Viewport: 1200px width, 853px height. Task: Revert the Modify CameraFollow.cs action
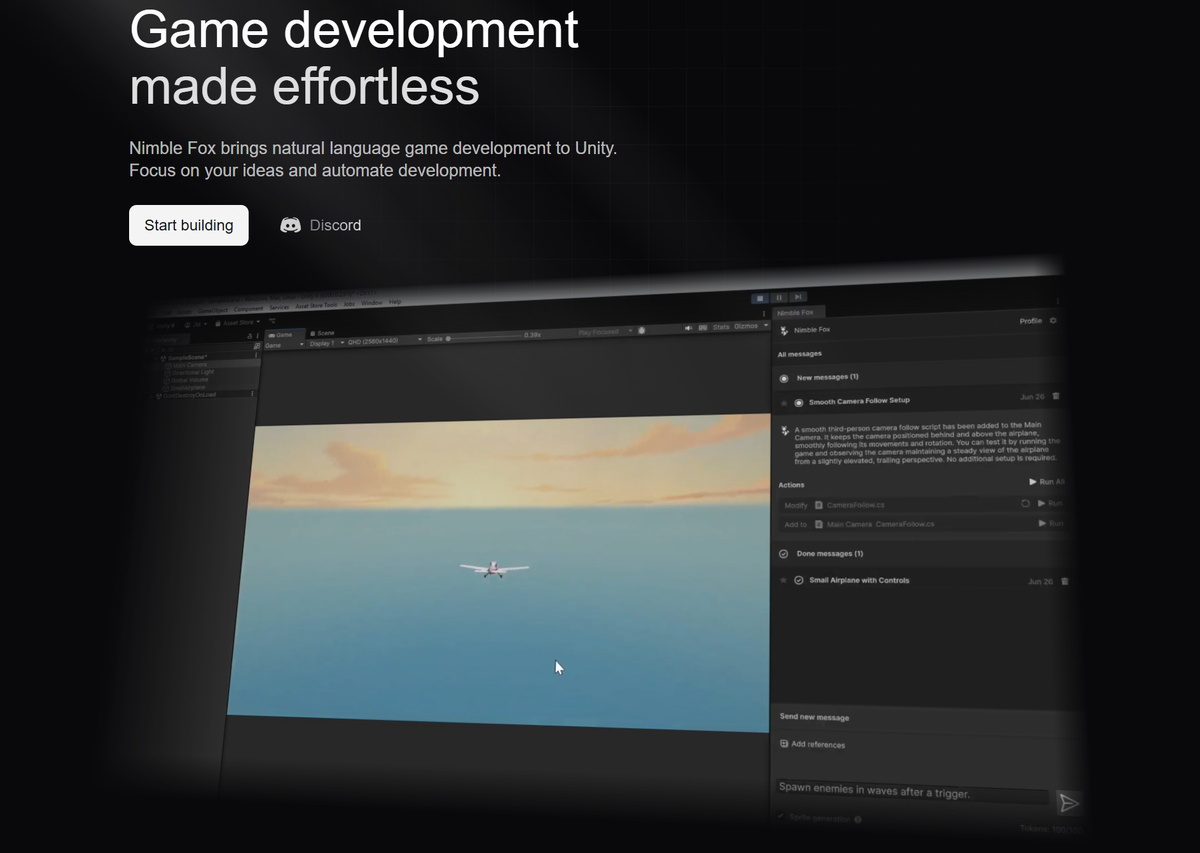(1025, 504)
